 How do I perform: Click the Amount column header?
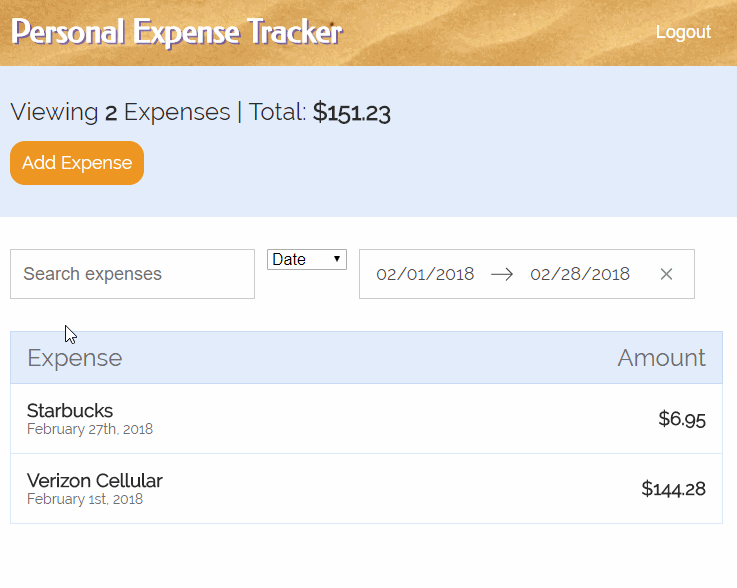[x=661, y=358]
